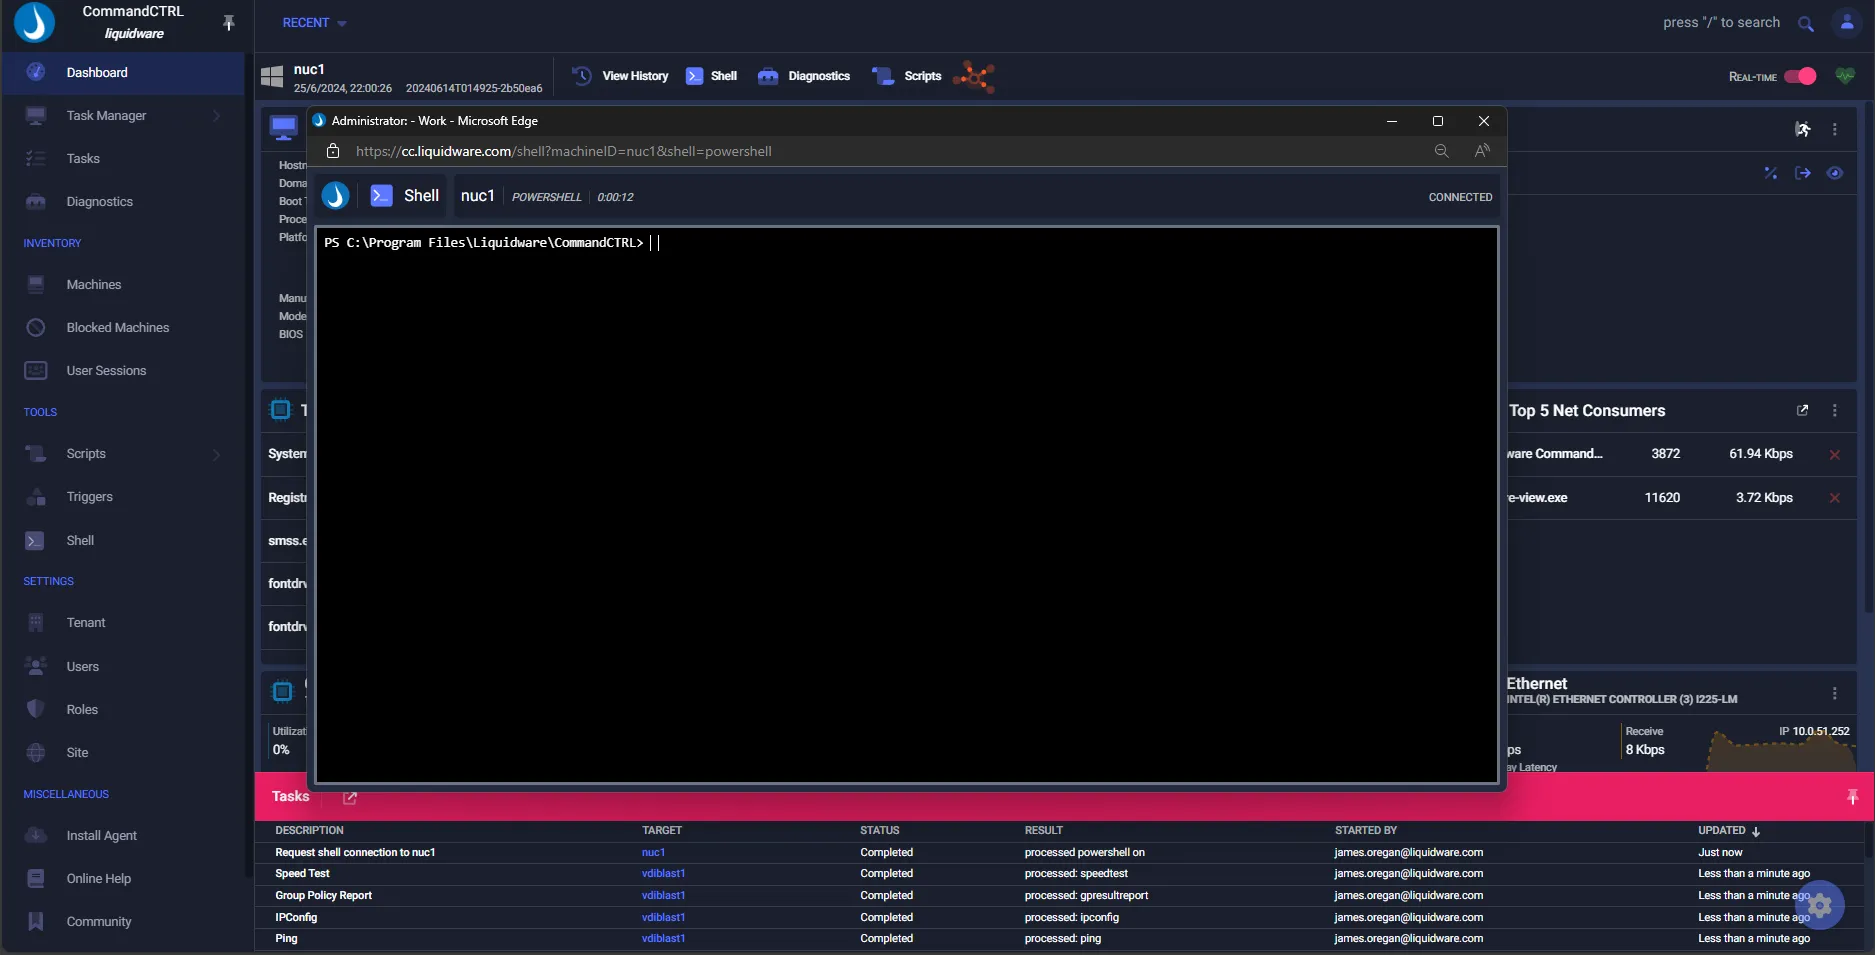This screenshot has width=1875, height=955.
Task: Click Scripts in machine toolbar
Action: (x=907, y=76)
